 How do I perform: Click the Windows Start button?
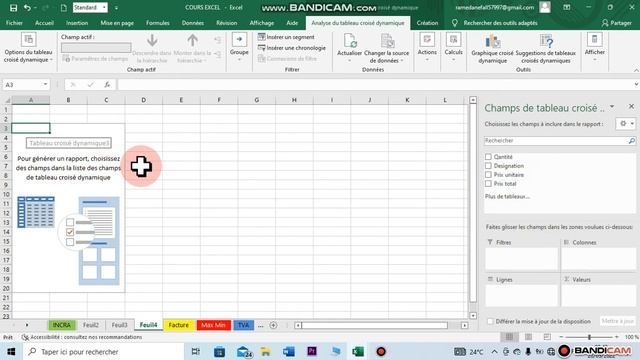pos(11,351)
